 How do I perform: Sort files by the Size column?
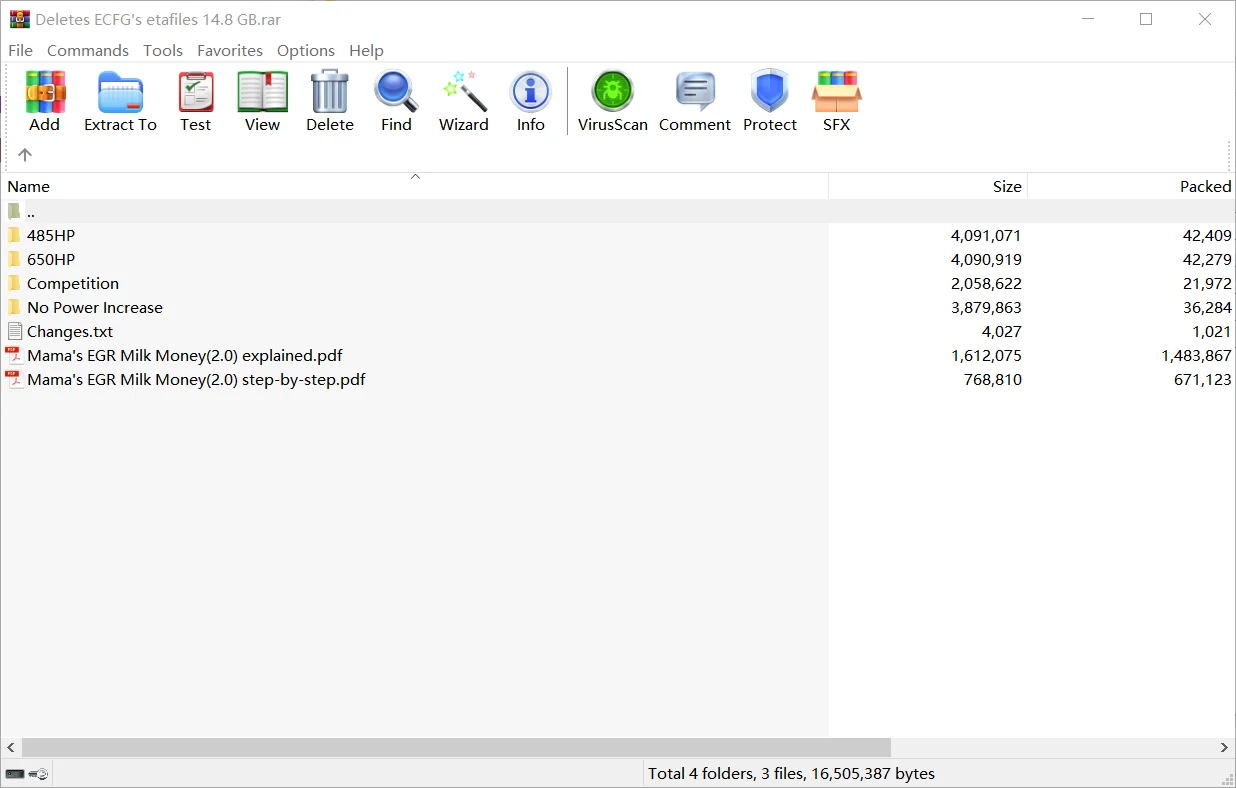pyautogui.click(x=1007, y=186)
